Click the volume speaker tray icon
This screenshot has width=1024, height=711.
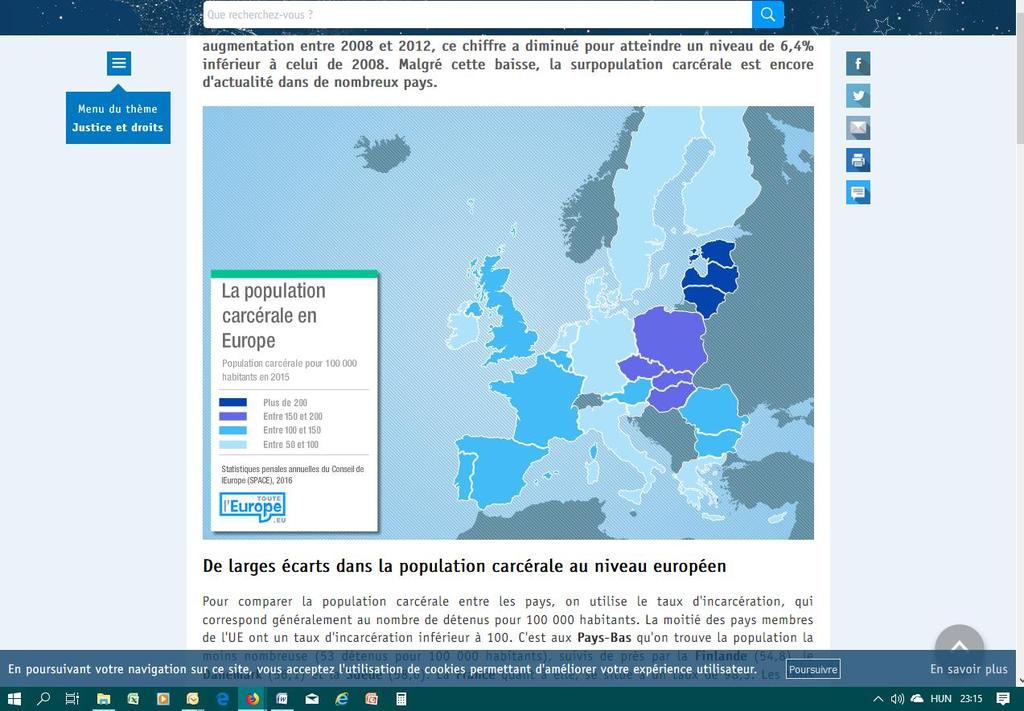pyautogui.click(x=897, y=699)
